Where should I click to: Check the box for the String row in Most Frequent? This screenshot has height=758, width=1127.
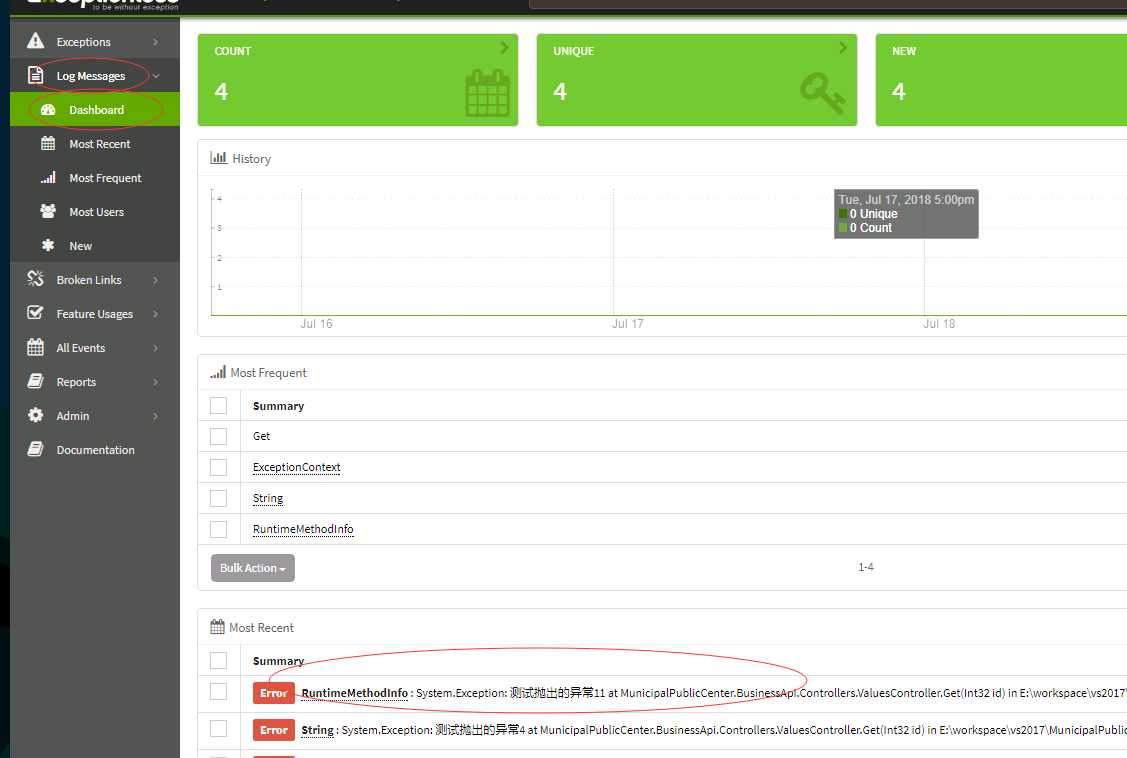click(x=218, y=498)
